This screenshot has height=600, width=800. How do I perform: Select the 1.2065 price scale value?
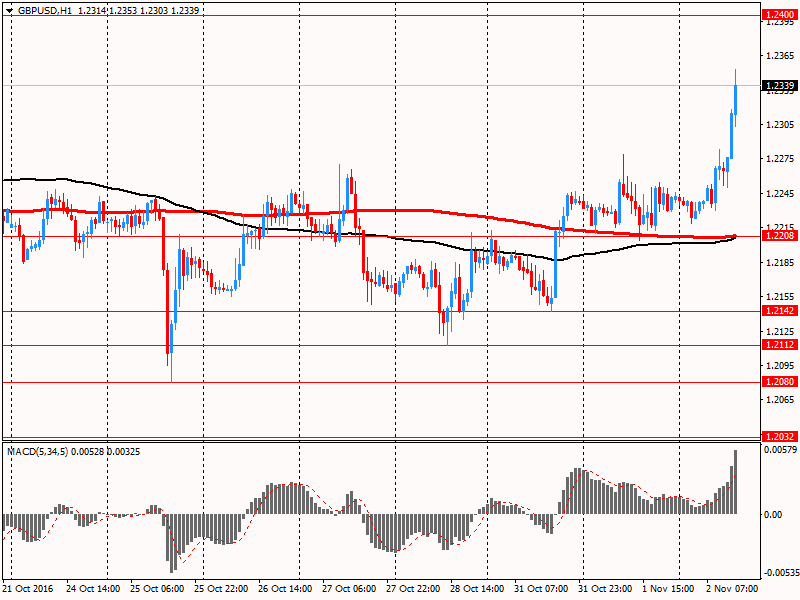tap(780, 399)
